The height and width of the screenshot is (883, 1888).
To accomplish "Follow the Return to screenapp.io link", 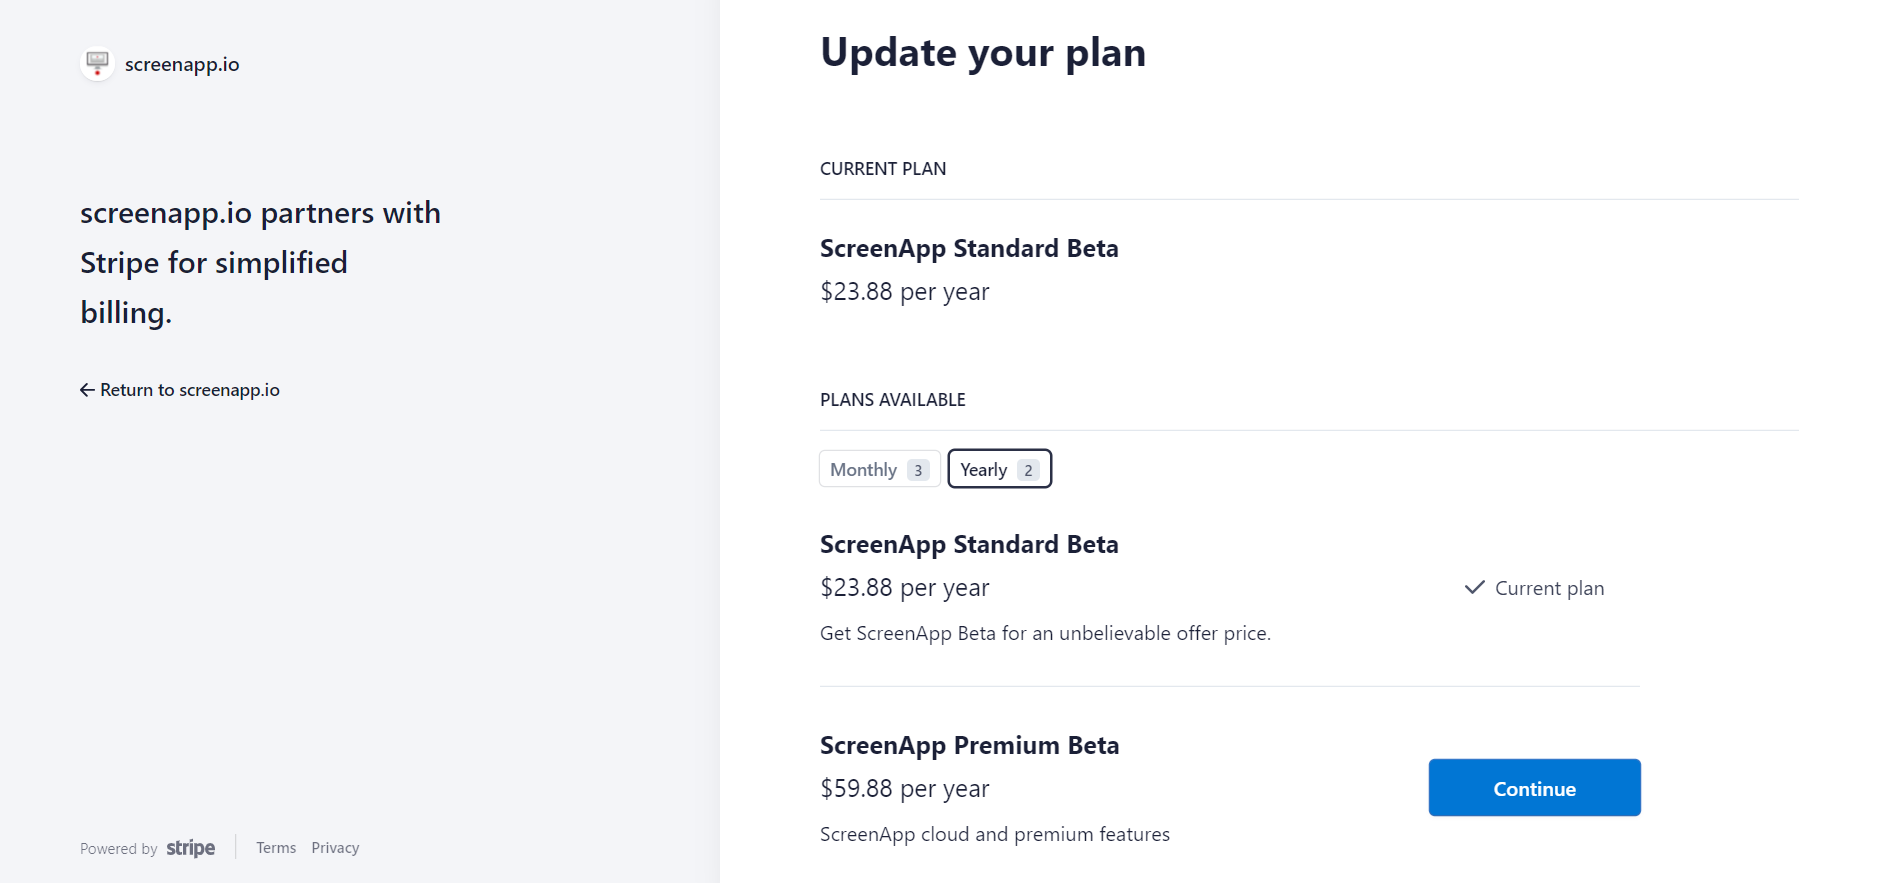I will click(x=189, y=390).
